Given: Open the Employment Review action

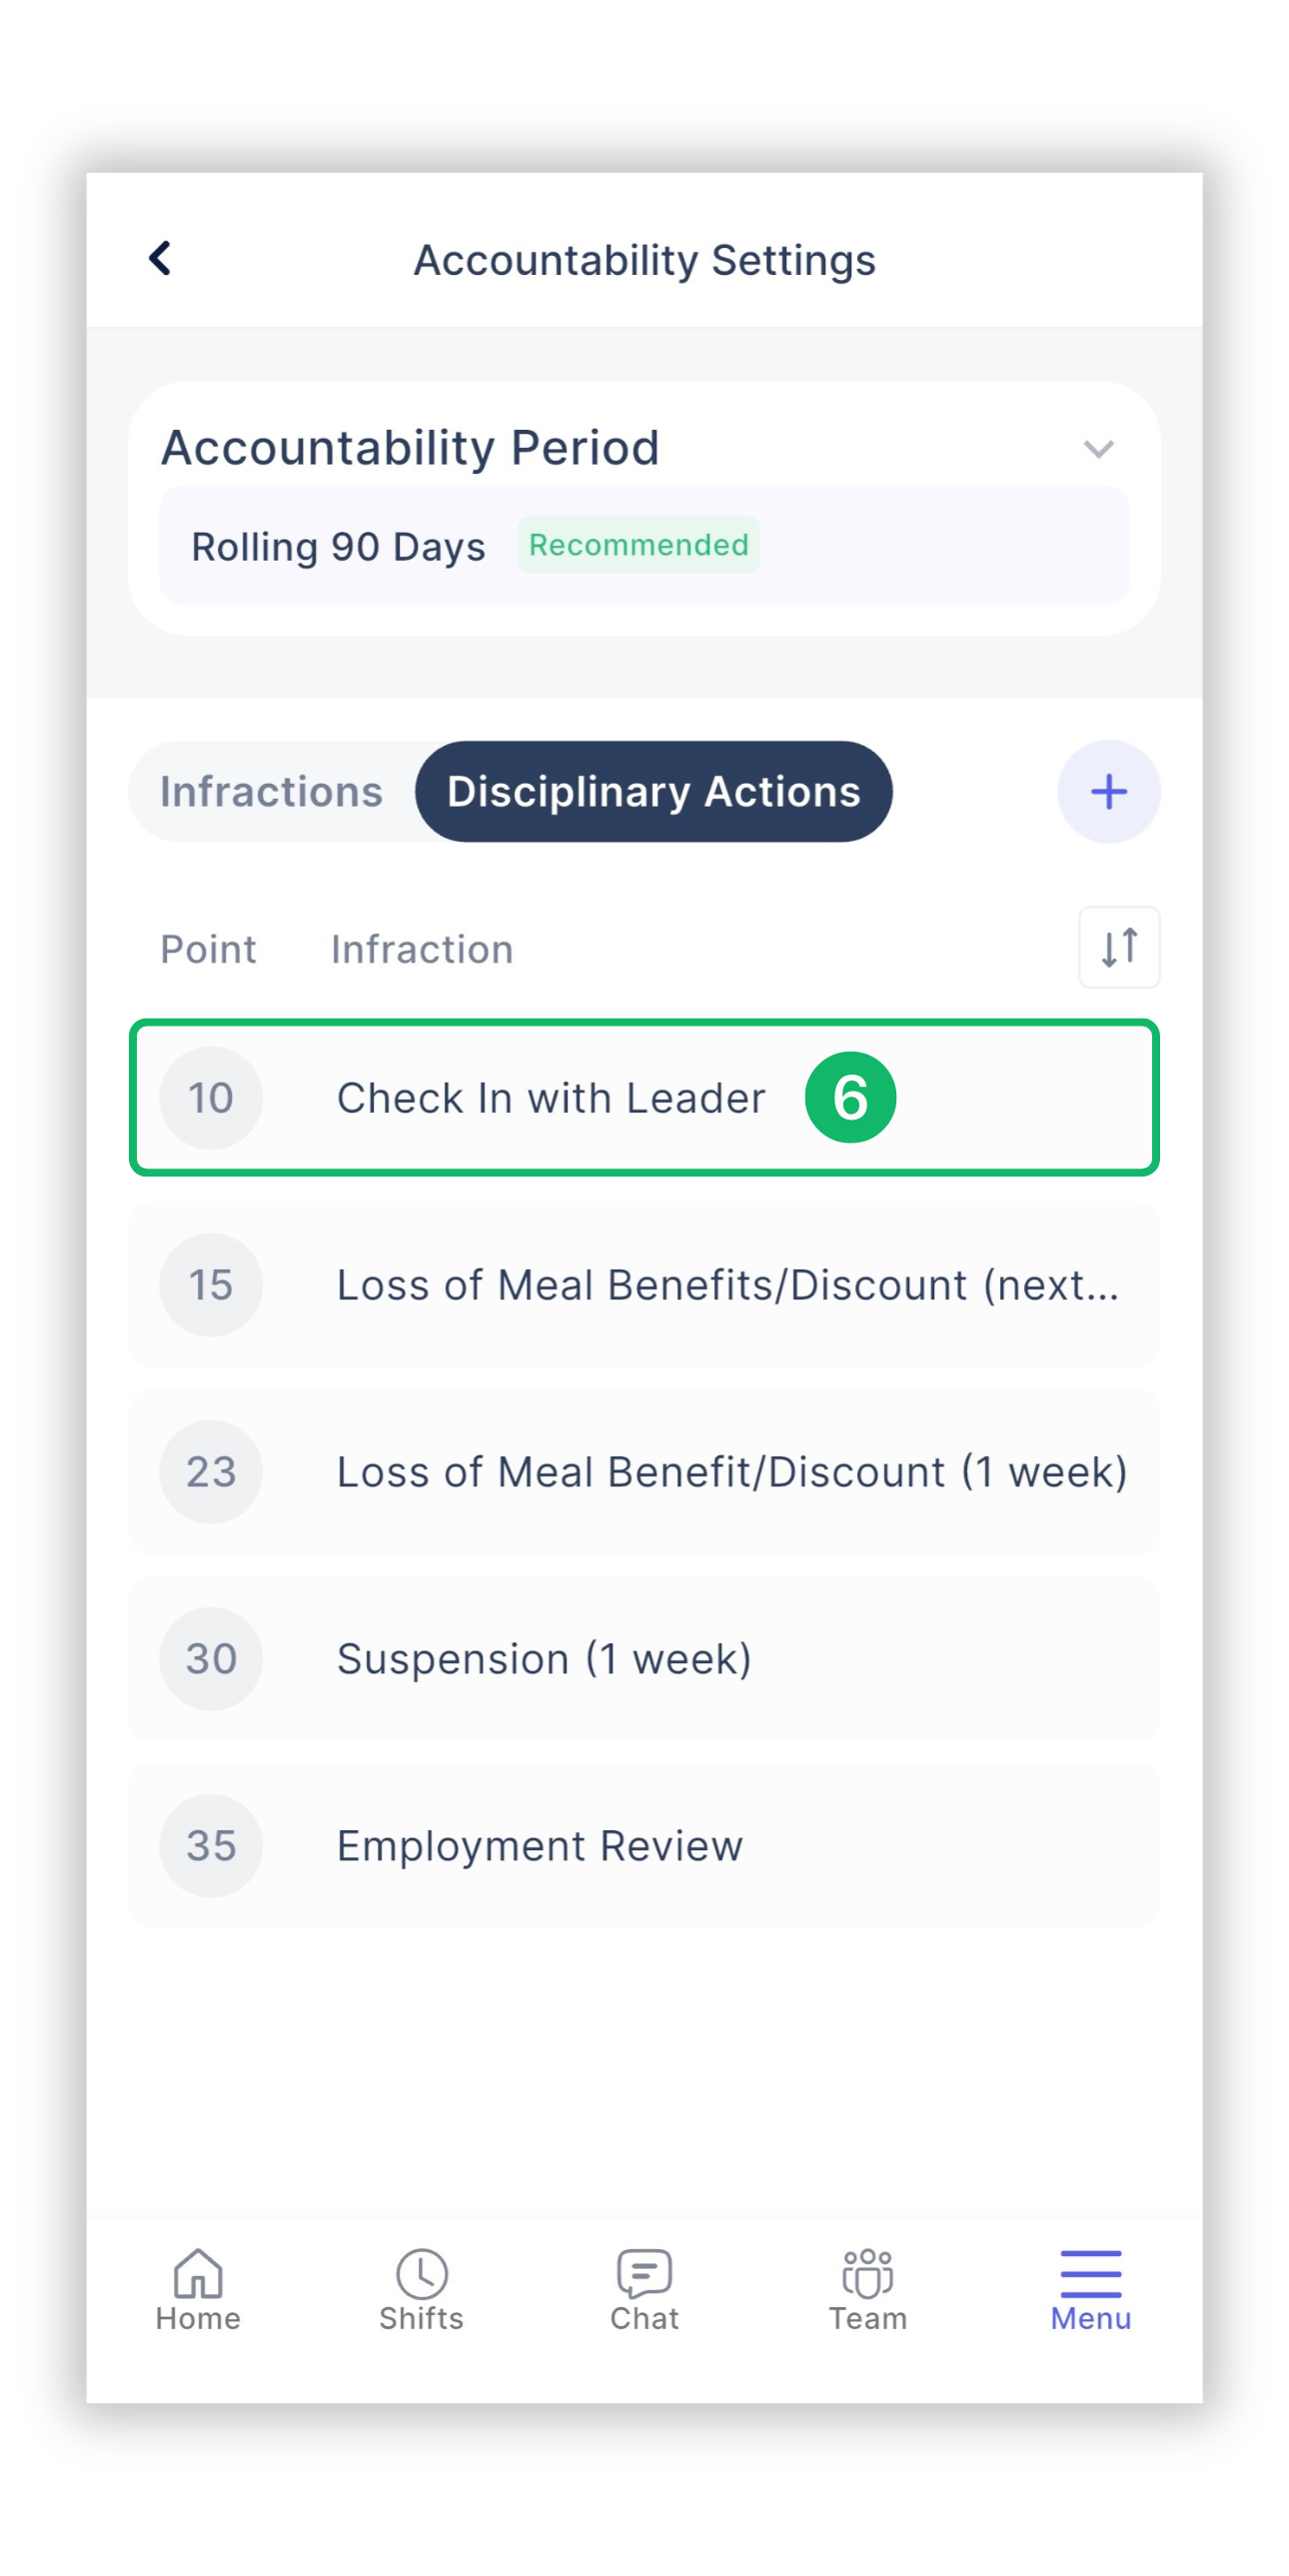Looking at the screenshot, I should (644, 1845).
